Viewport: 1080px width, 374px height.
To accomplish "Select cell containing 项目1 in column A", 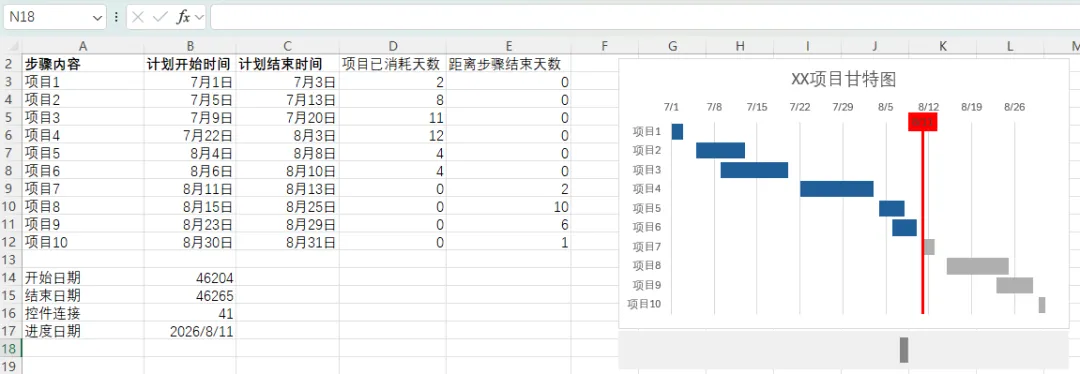I will [x=83, y=82].
